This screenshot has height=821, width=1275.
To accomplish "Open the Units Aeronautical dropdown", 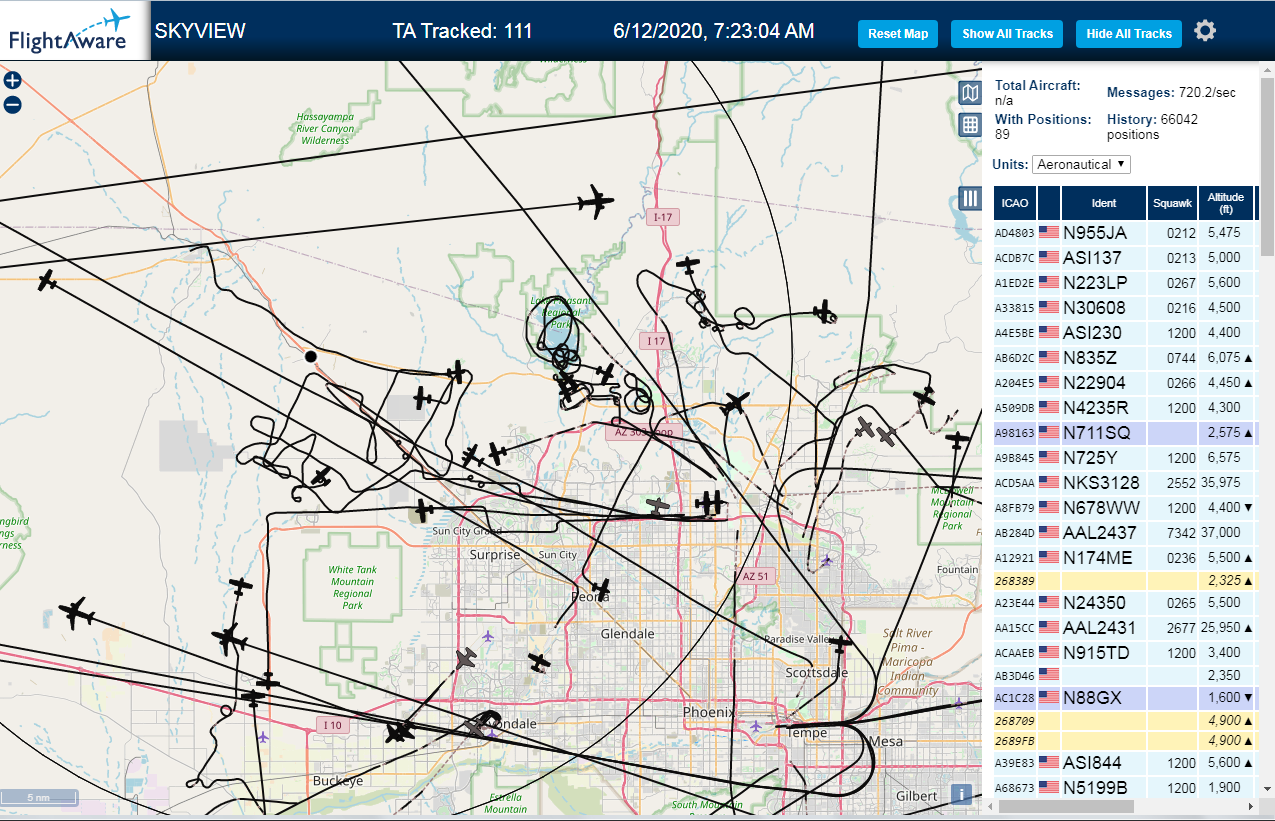I will (x=1081, y=164).
